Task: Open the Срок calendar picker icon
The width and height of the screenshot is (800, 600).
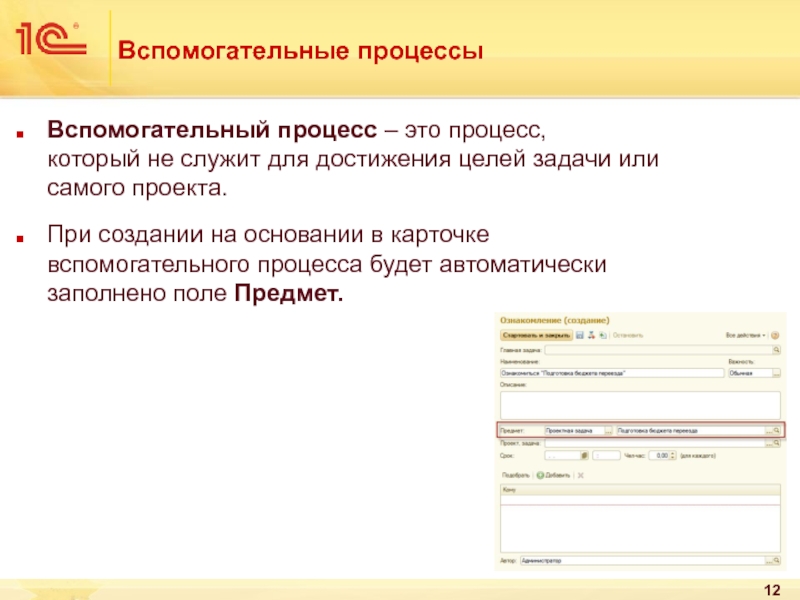Action: click(585, 455)
